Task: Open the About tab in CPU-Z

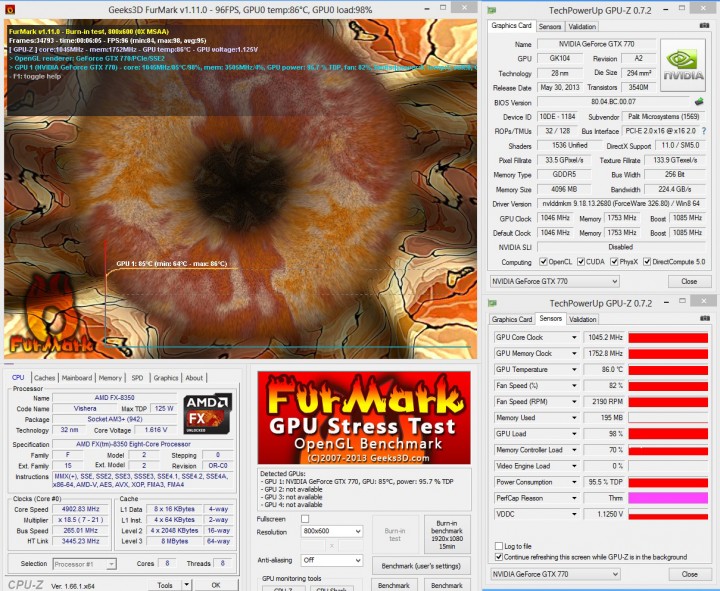Action: click(x=194, y=377)
